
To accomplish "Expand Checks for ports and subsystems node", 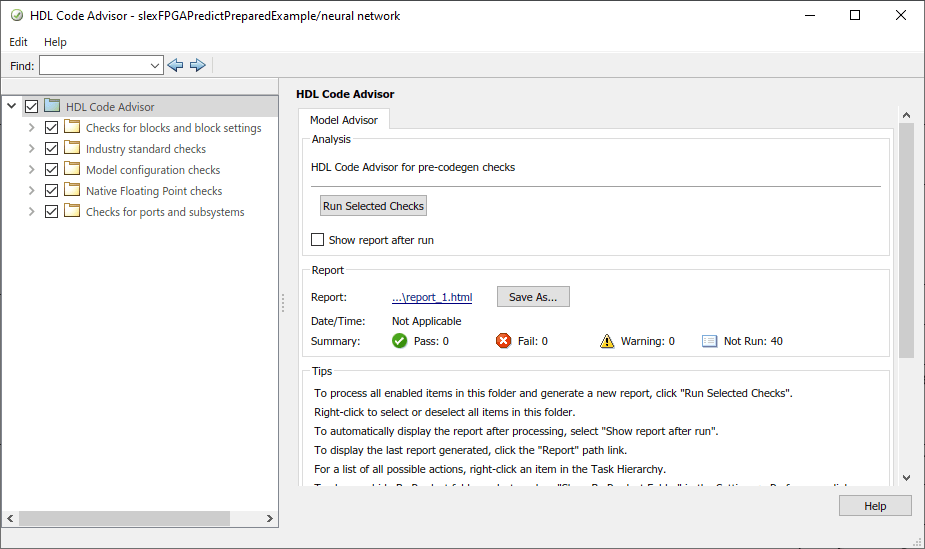I will tap(32, 212).
